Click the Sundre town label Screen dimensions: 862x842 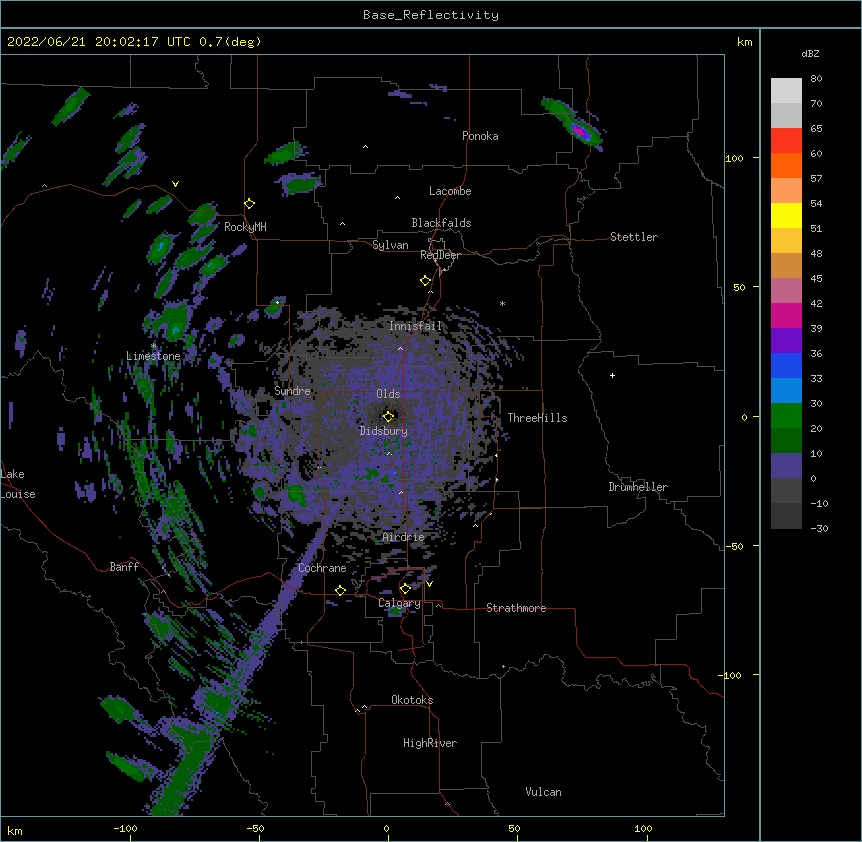(292, 391)
